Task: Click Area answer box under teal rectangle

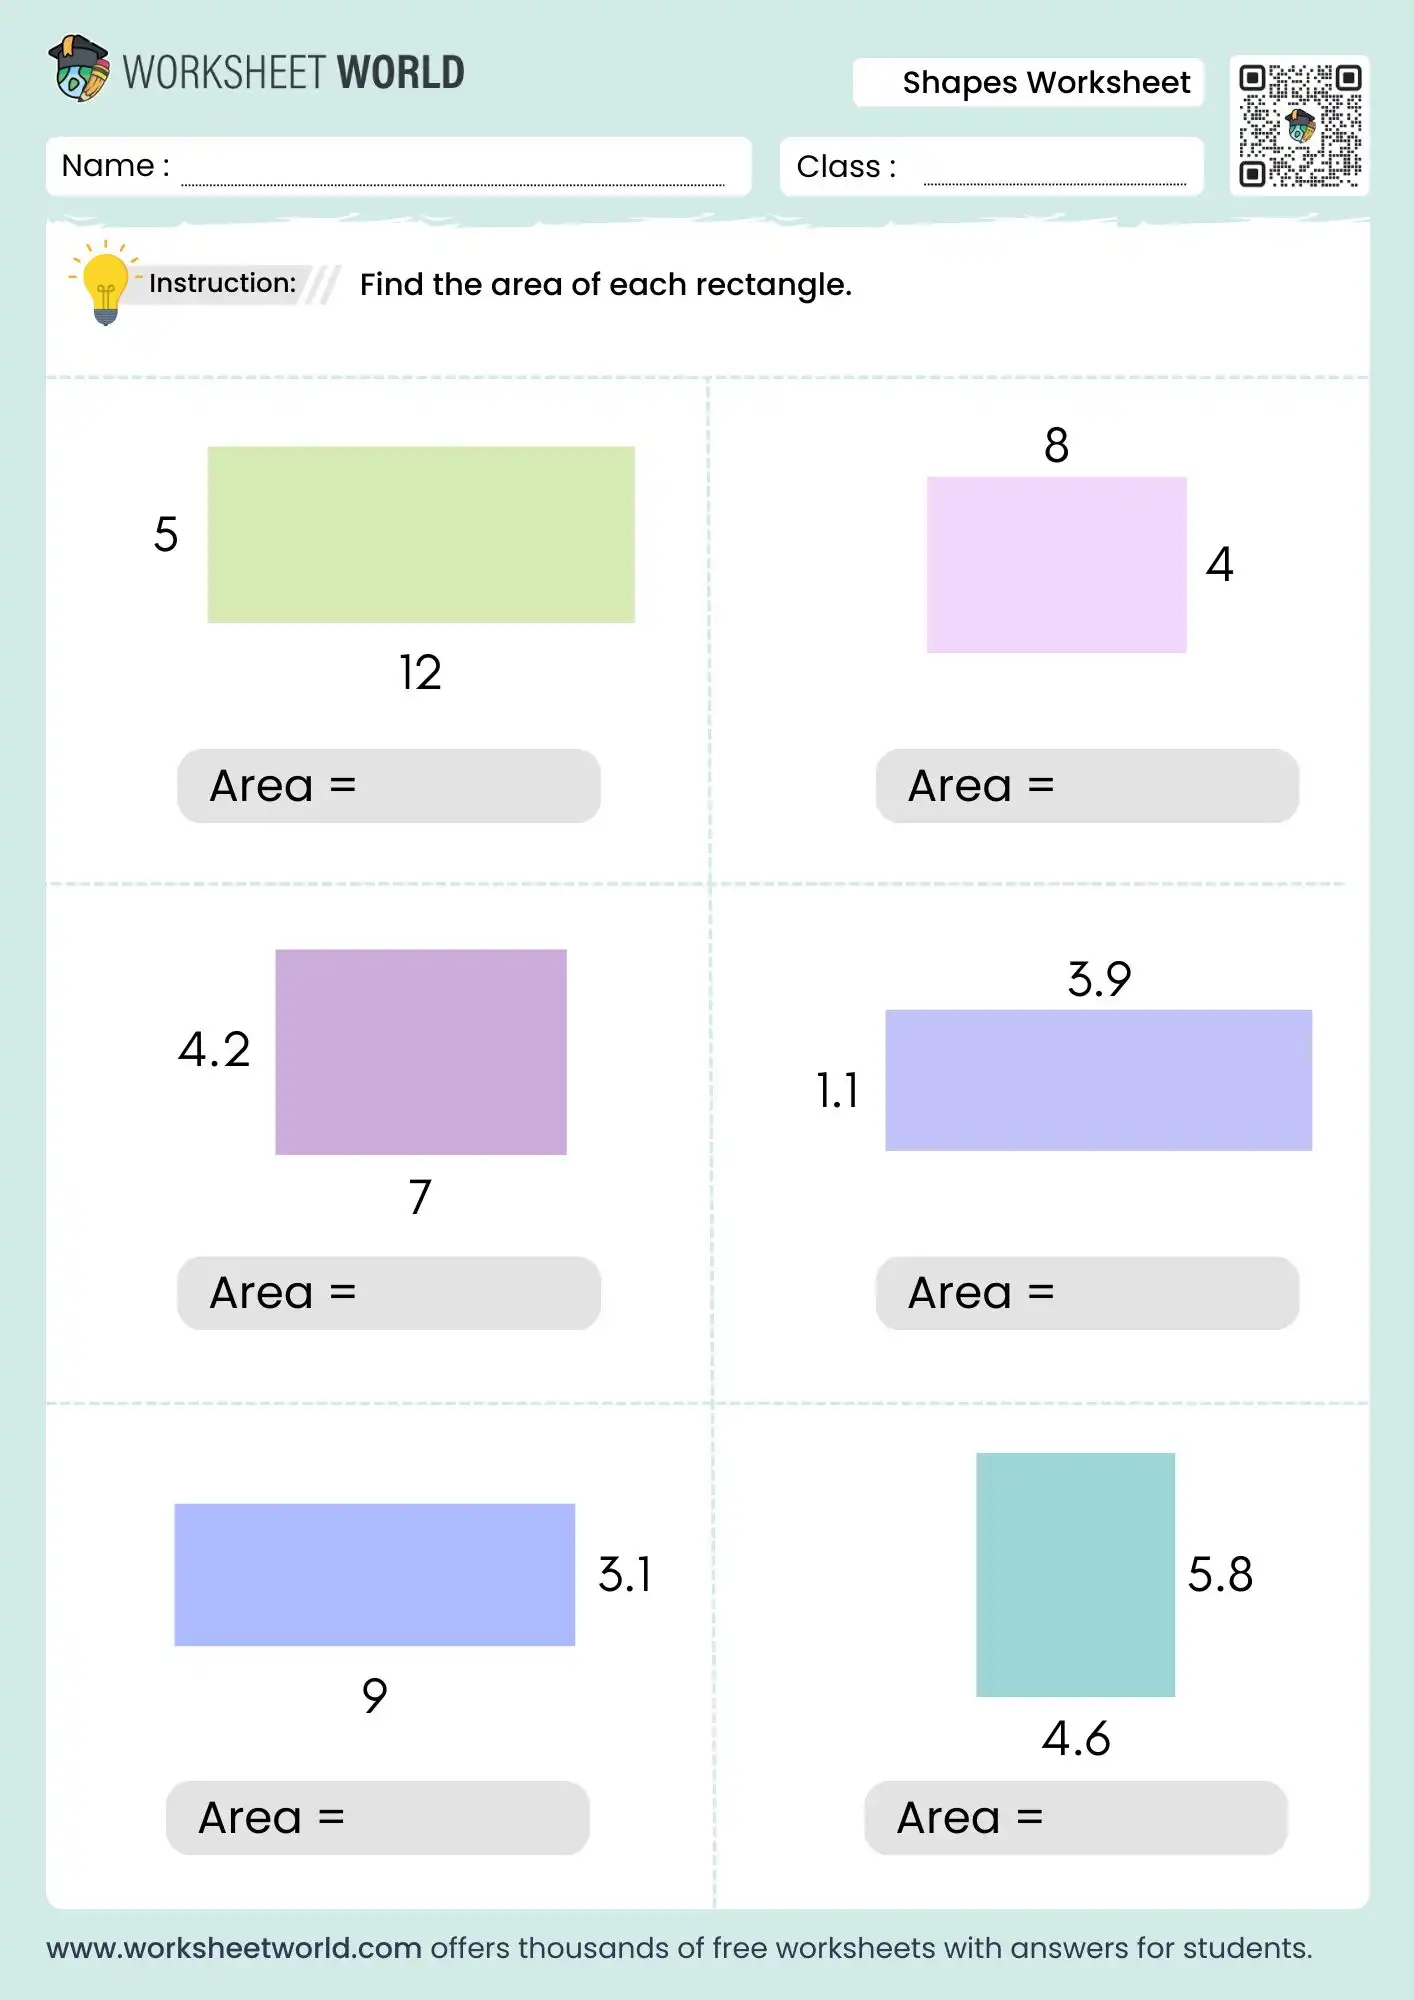Action: 1076,1818
